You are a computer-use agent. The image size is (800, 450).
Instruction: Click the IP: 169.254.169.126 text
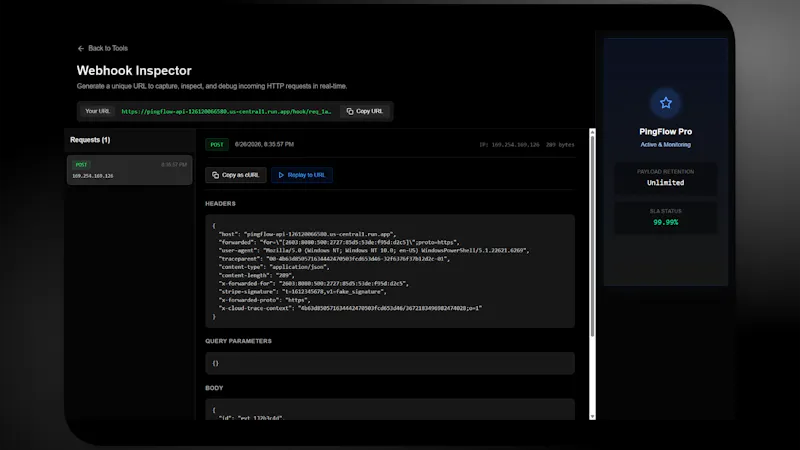pos(509,145)
